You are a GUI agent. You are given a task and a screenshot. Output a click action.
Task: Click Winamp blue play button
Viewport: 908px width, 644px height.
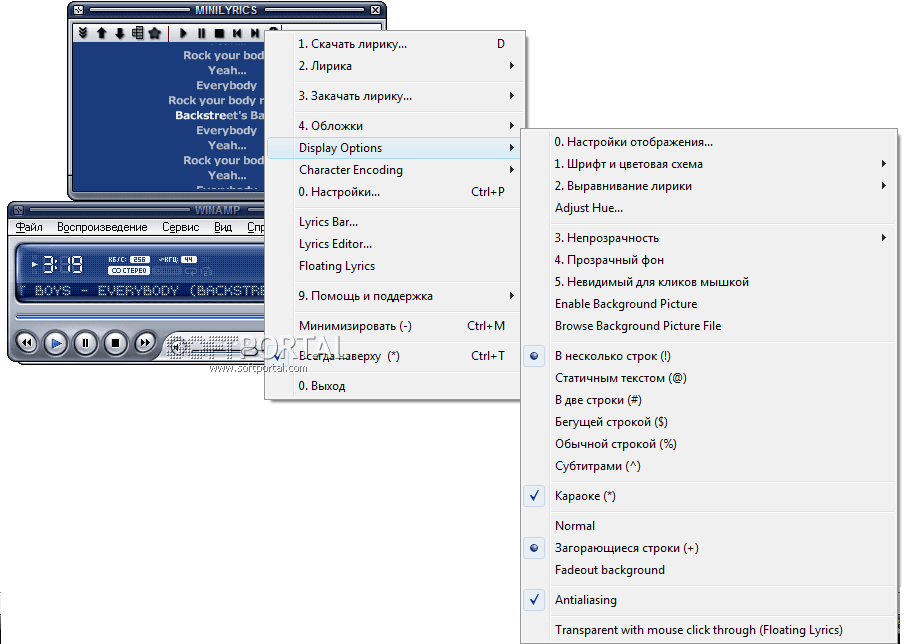coord(56,343)
